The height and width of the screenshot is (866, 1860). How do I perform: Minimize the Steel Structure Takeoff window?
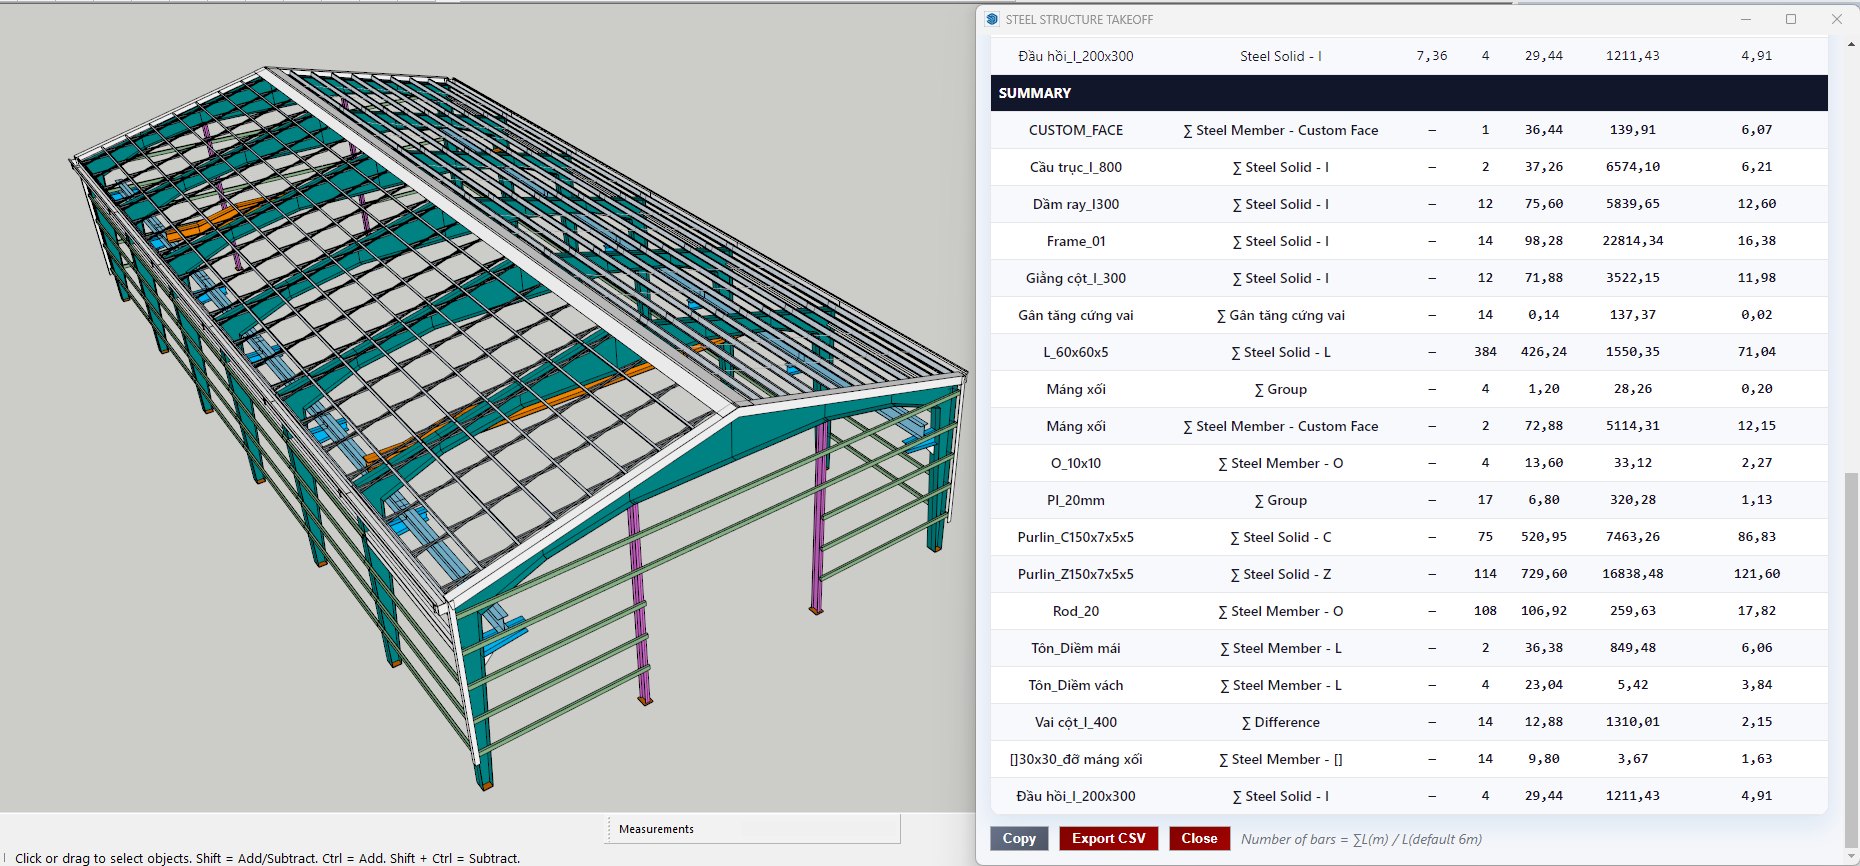click(x=1746, y=19)
